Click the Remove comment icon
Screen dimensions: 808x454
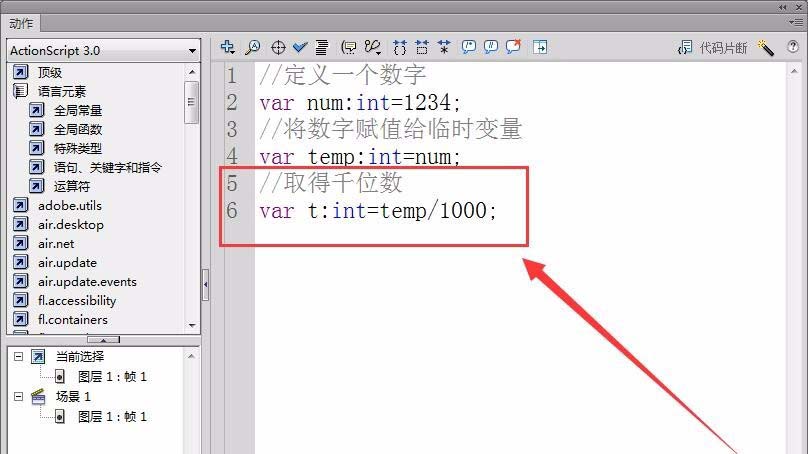513,47
